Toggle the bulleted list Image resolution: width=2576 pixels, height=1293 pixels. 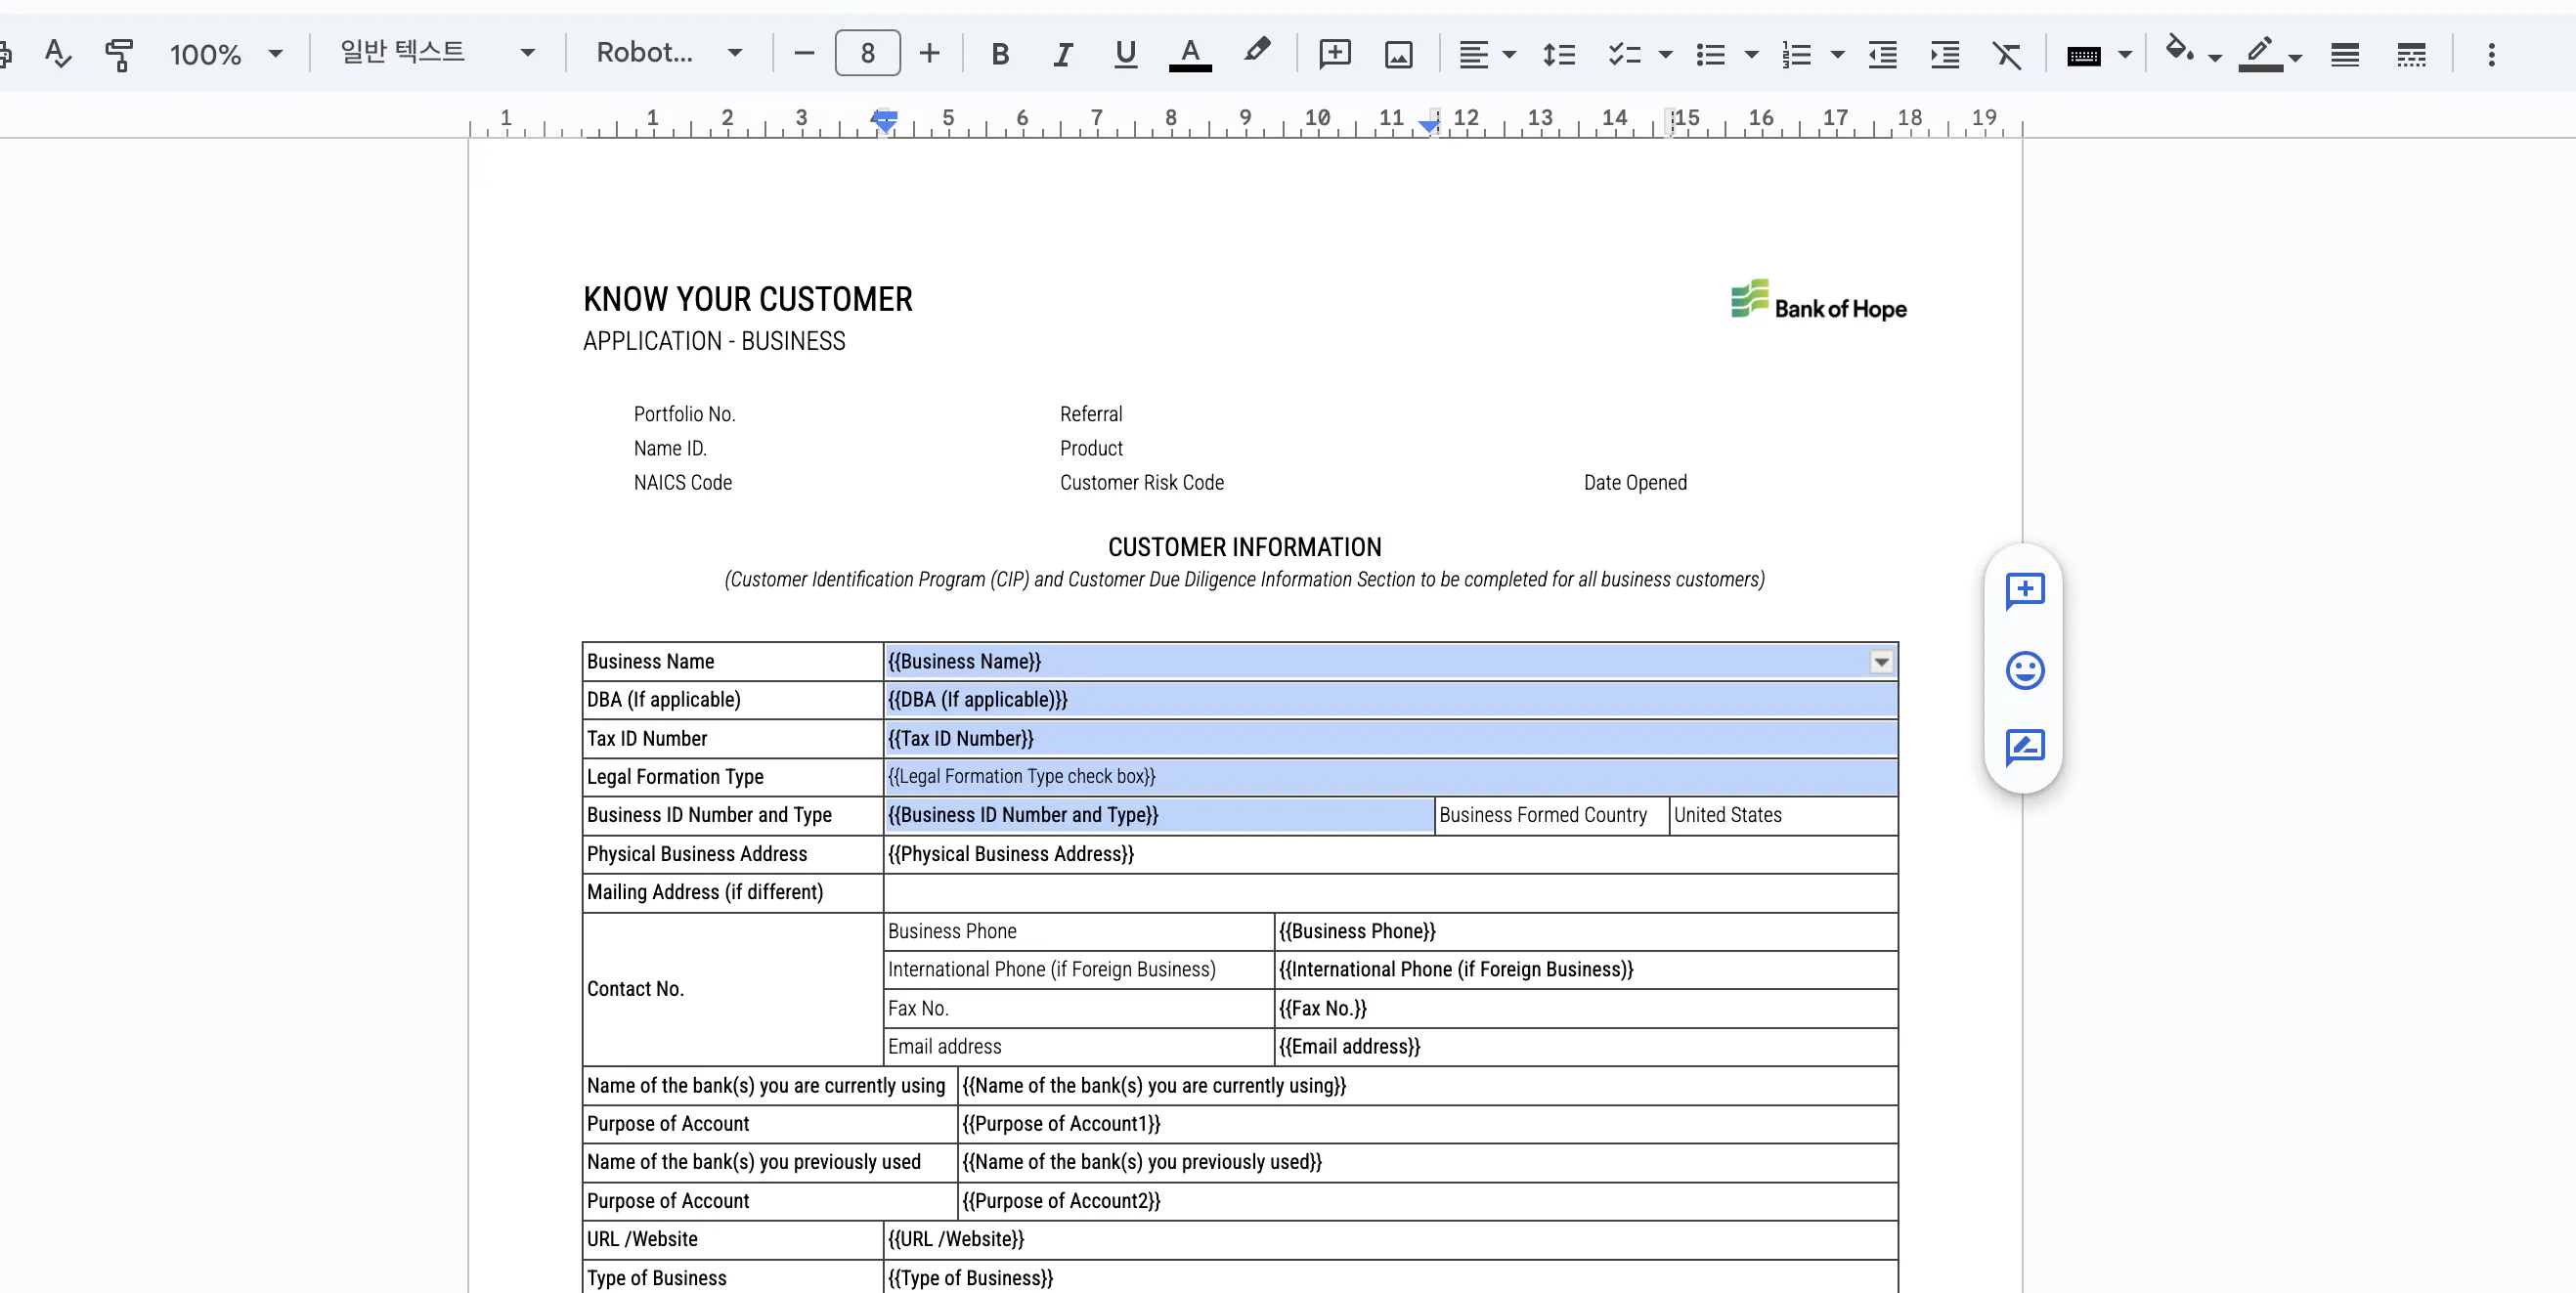click(x=1711, y=54)
